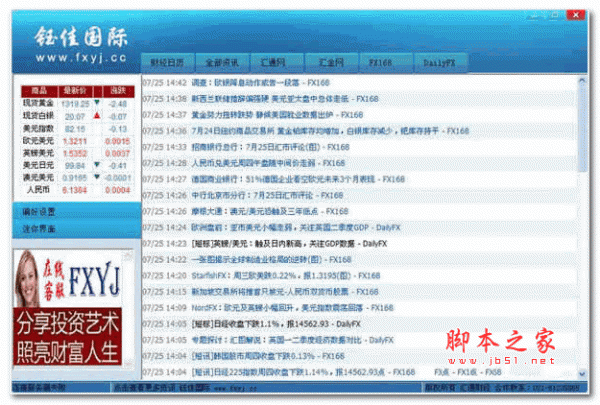Click the news list scroll-up arrow
The width and height of the screenshot is (600, 405).
(x=582, y=80)
